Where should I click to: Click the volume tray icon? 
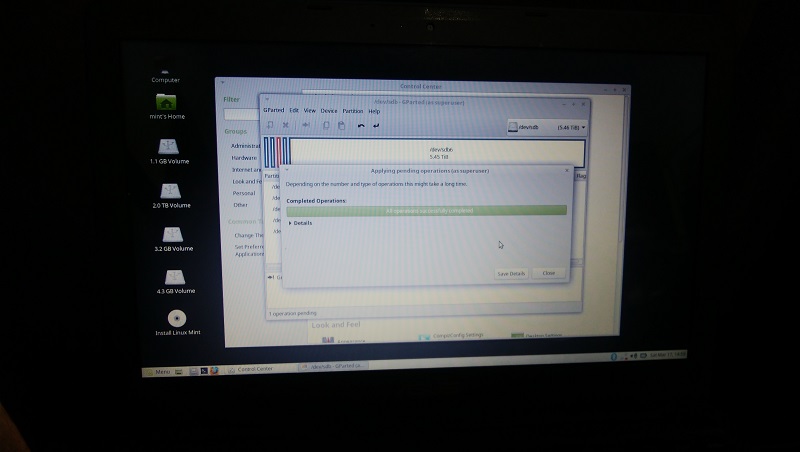(x=634, y=356)
